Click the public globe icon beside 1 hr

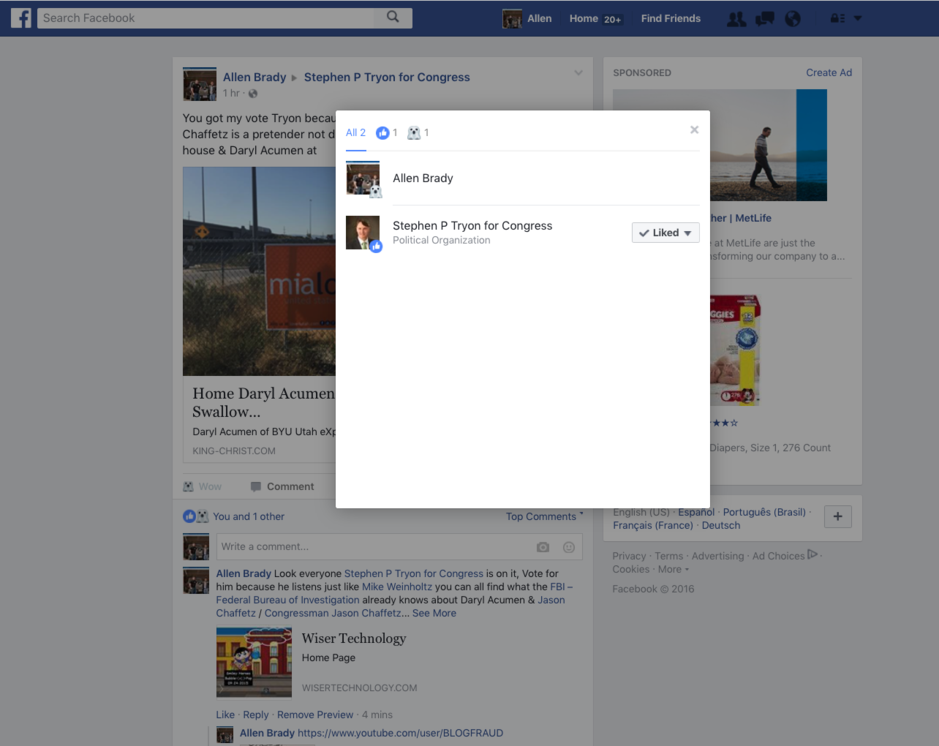click(253, 93)
